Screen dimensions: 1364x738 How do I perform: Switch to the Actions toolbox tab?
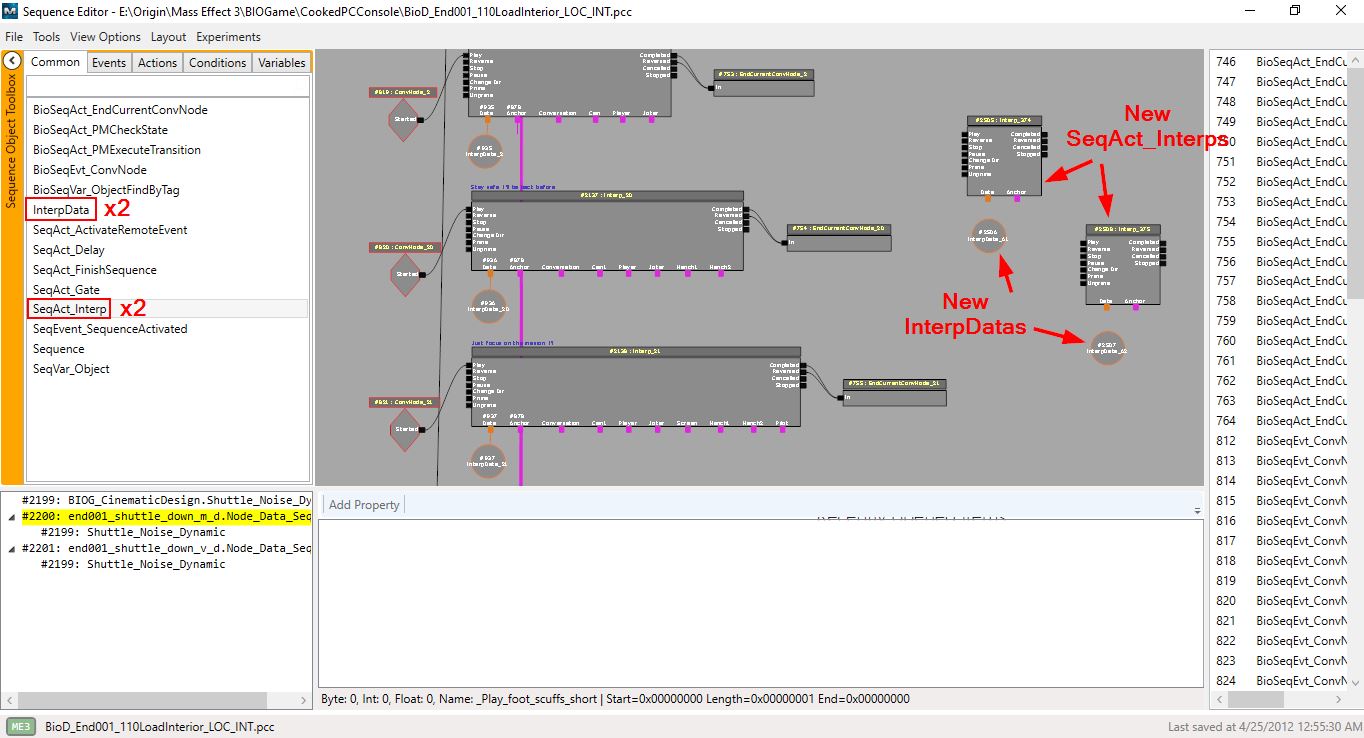click(157, 62)
